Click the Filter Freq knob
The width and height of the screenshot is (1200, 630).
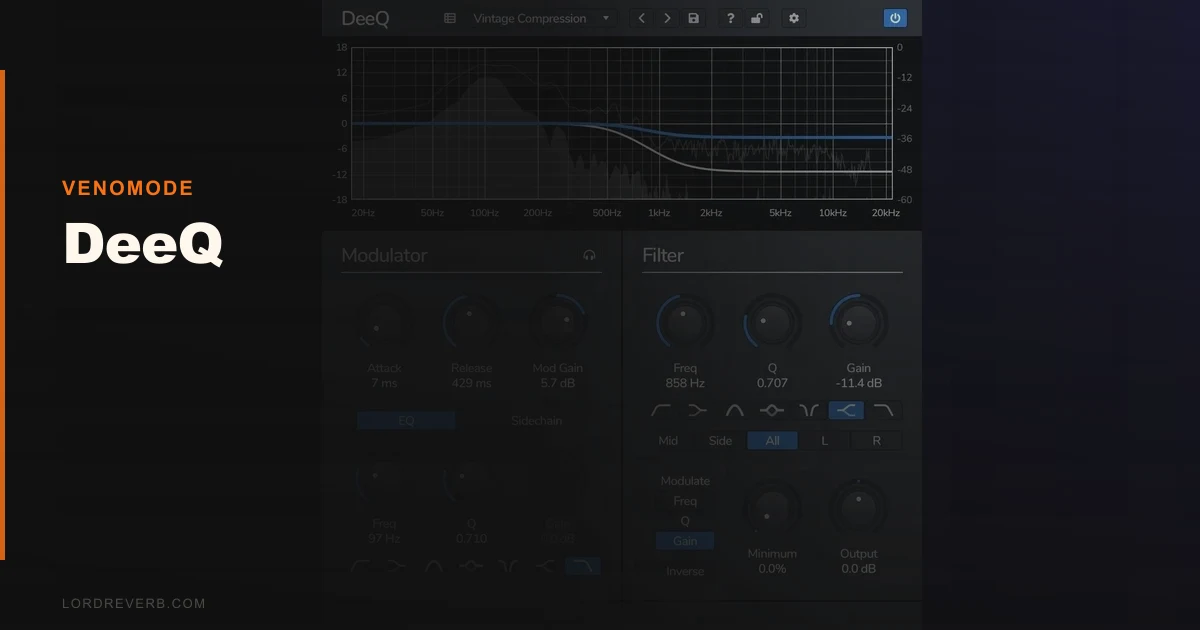point(685,324)
